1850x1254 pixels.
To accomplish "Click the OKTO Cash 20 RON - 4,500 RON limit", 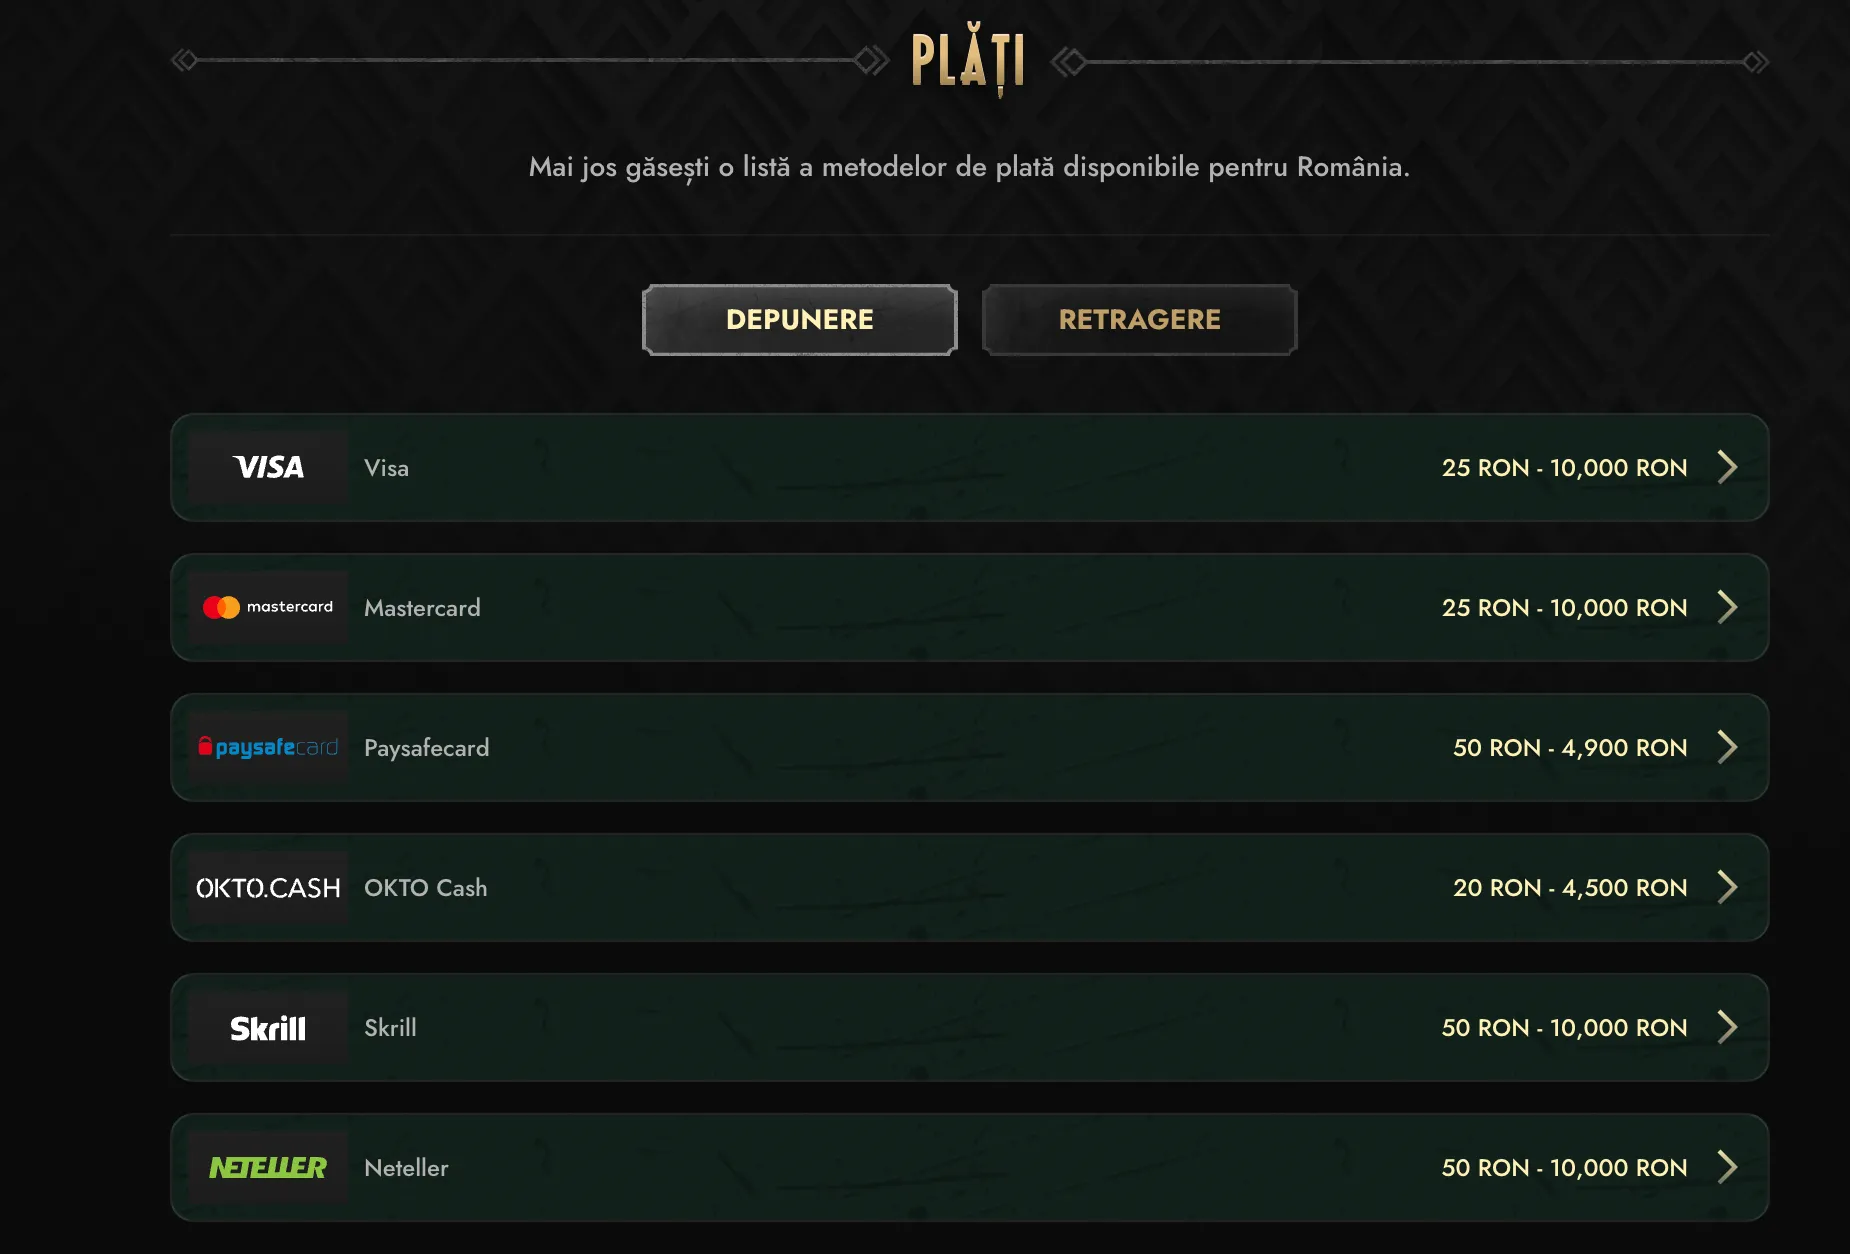I will pos(1569,888).
